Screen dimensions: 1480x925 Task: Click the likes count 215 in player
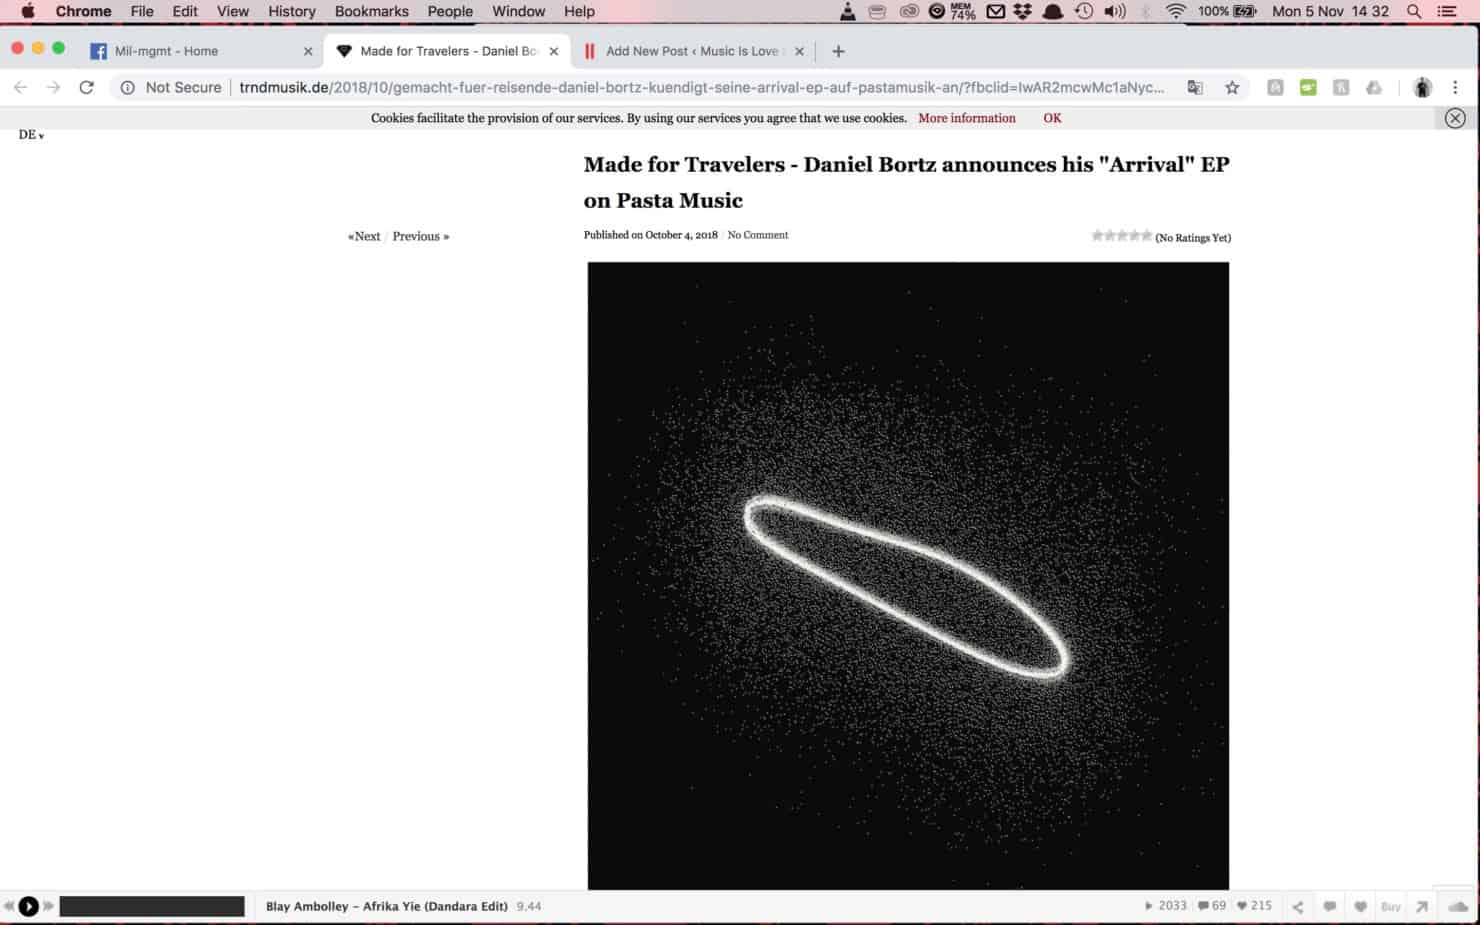1254,906
